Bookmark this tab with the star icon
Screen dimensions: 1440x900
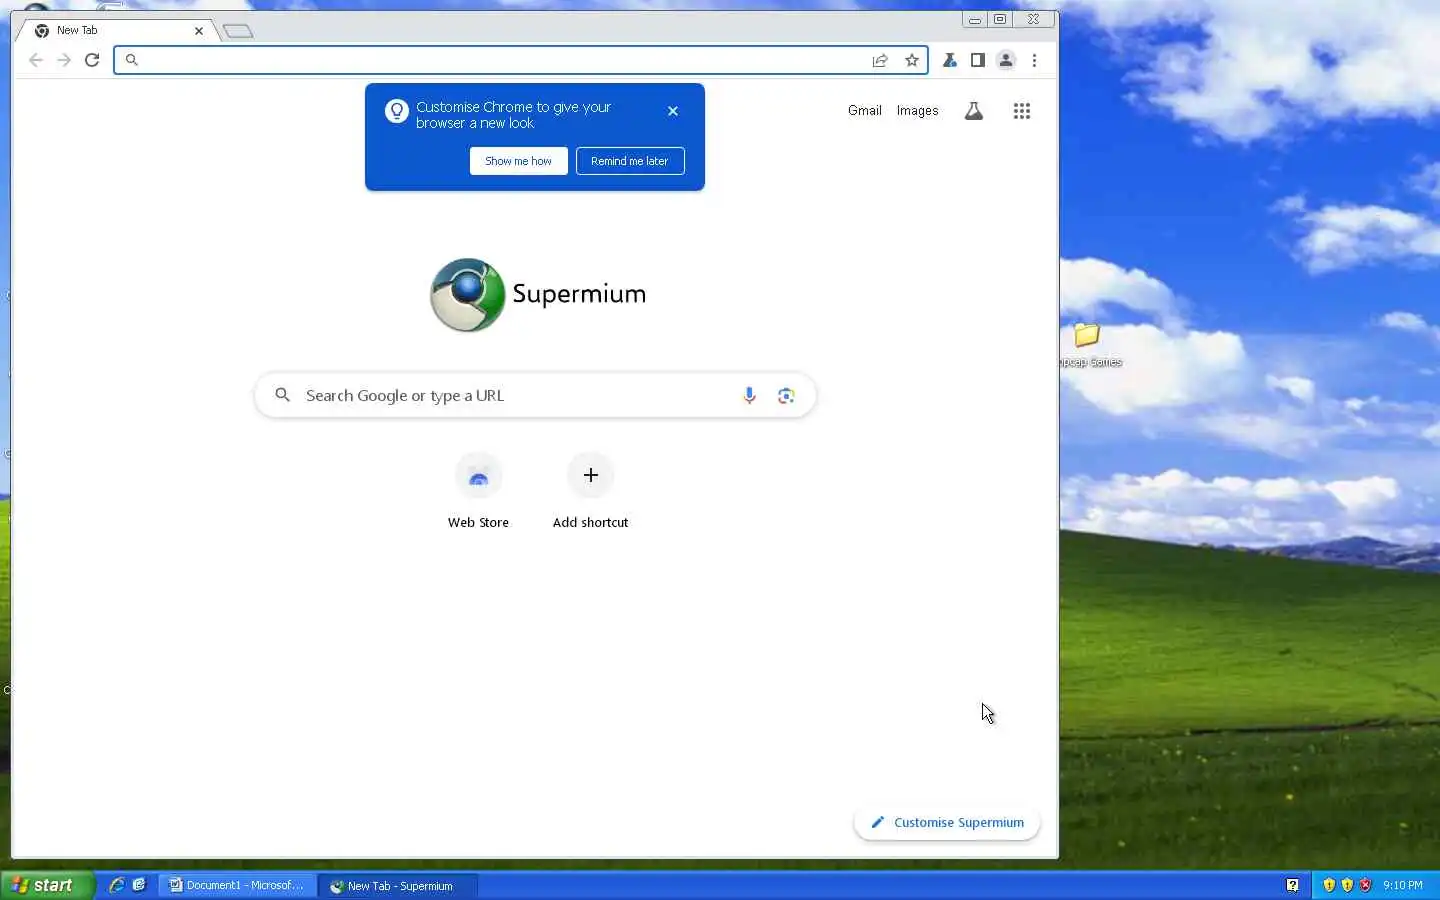[912, 60]
